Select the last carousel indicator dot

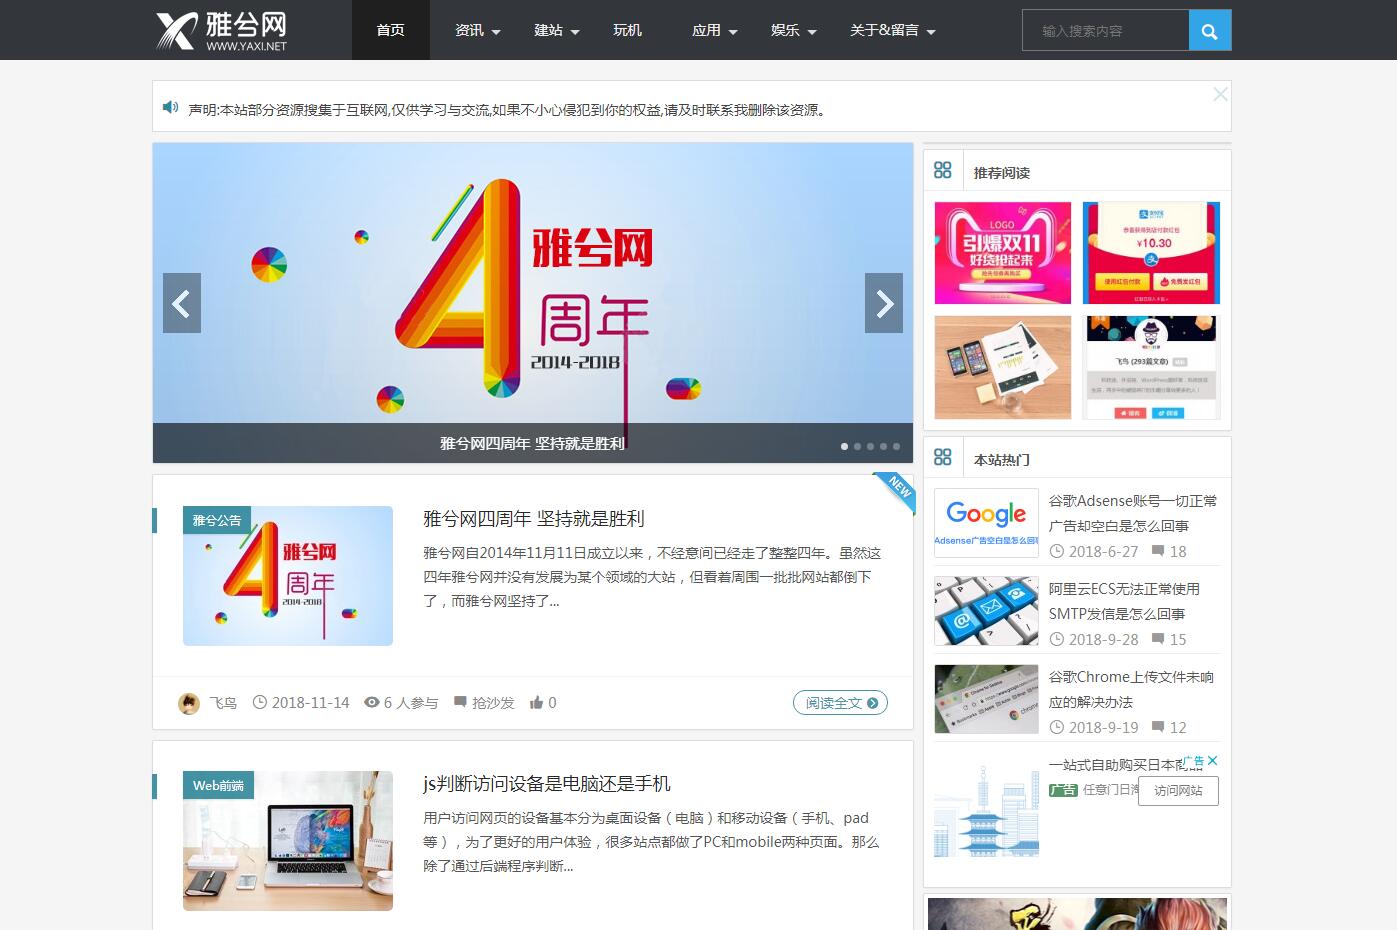click(896, 446)
